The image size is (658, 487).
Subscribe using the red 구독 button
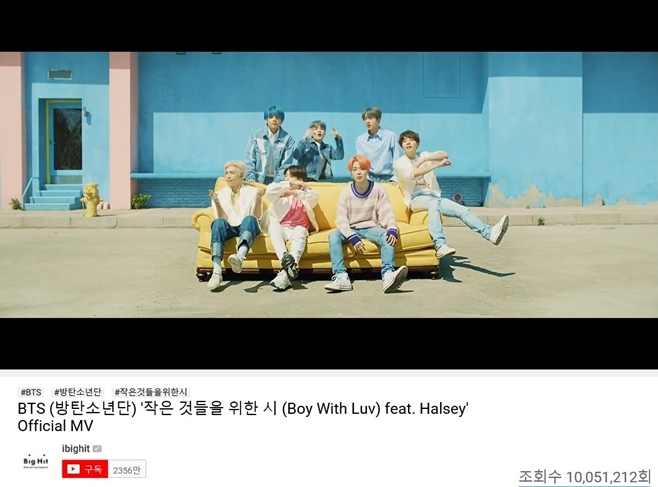(85, 469)
